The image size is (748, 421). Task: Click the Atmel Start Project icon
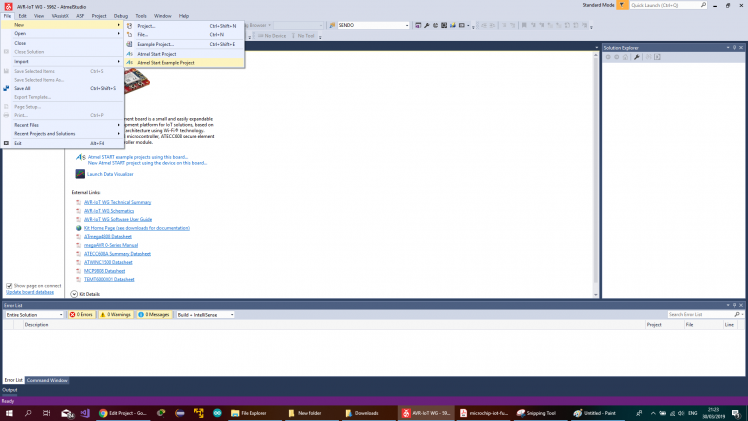[x=130, y=53]
